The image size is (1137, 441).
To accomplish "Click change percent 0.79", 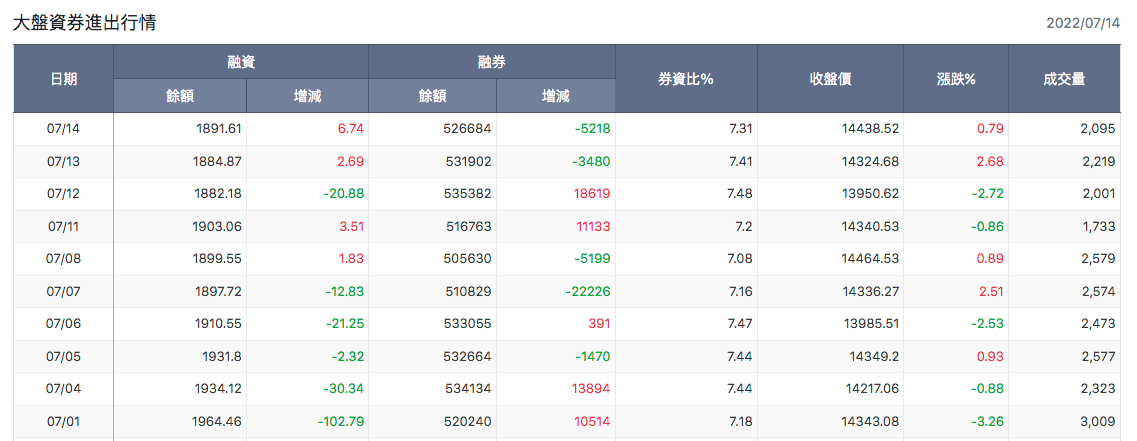I will pyautogui.click(x=991, y=129).
